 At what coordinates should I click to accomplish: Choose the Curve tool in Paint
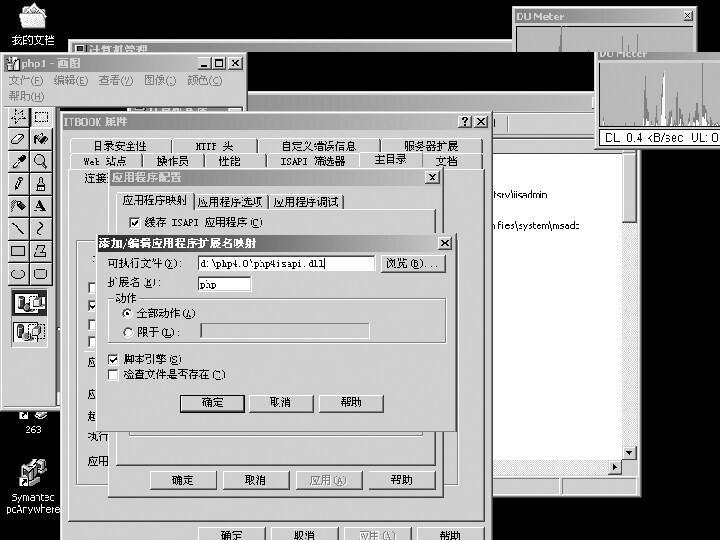41,228
